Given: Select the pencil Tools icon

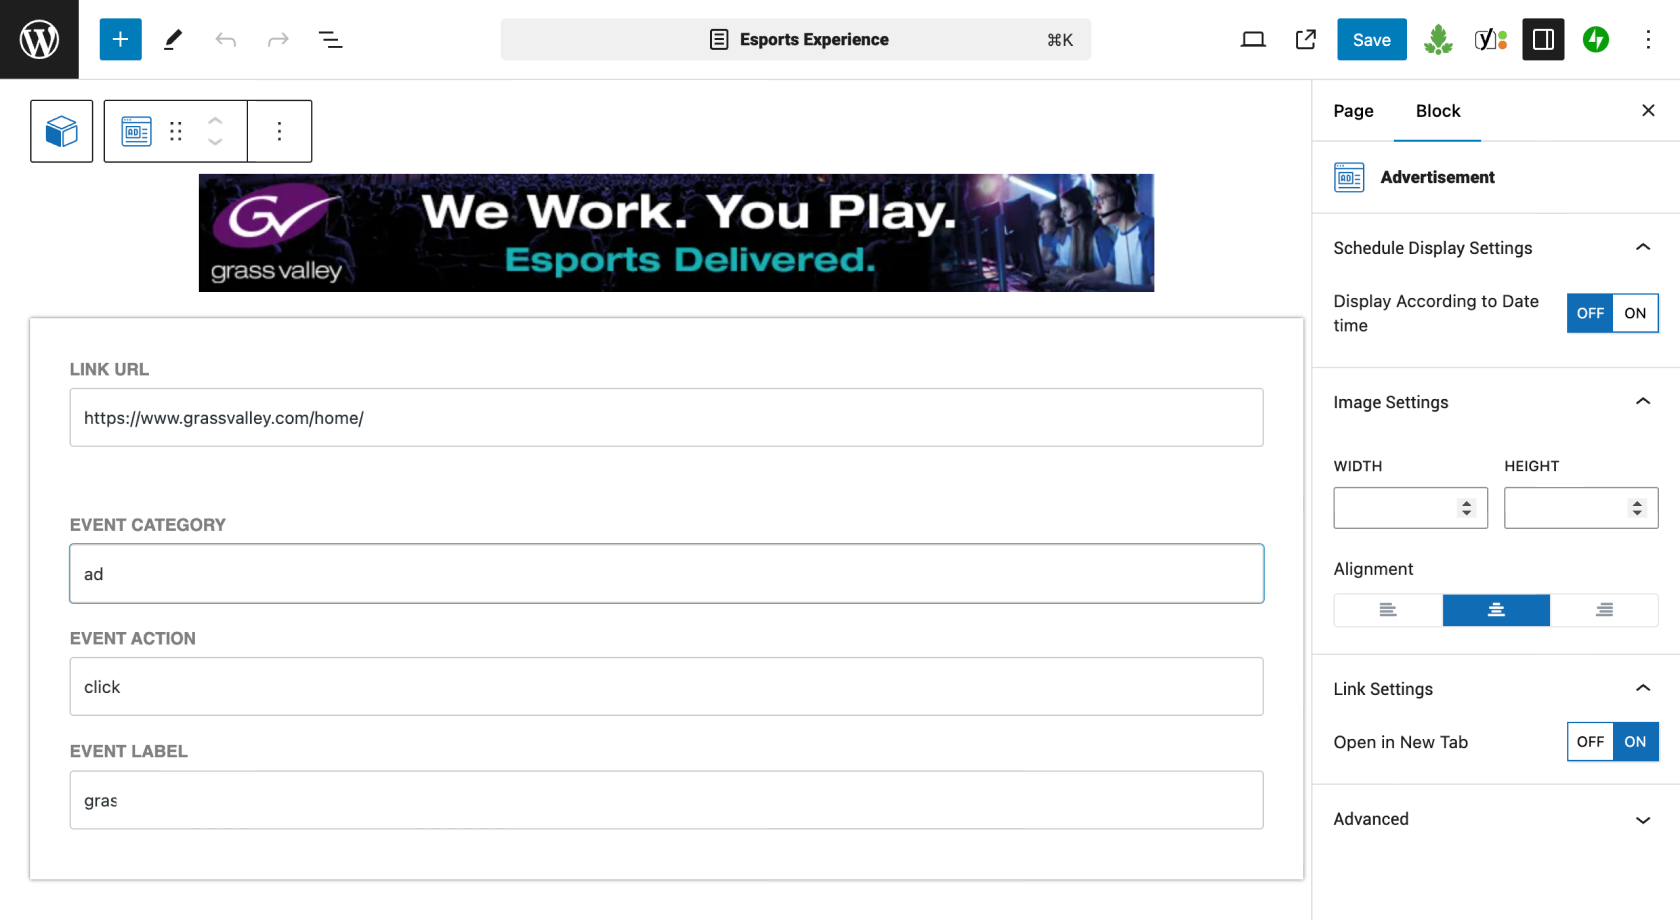Looking at the screenshot, I should (173, 39).
